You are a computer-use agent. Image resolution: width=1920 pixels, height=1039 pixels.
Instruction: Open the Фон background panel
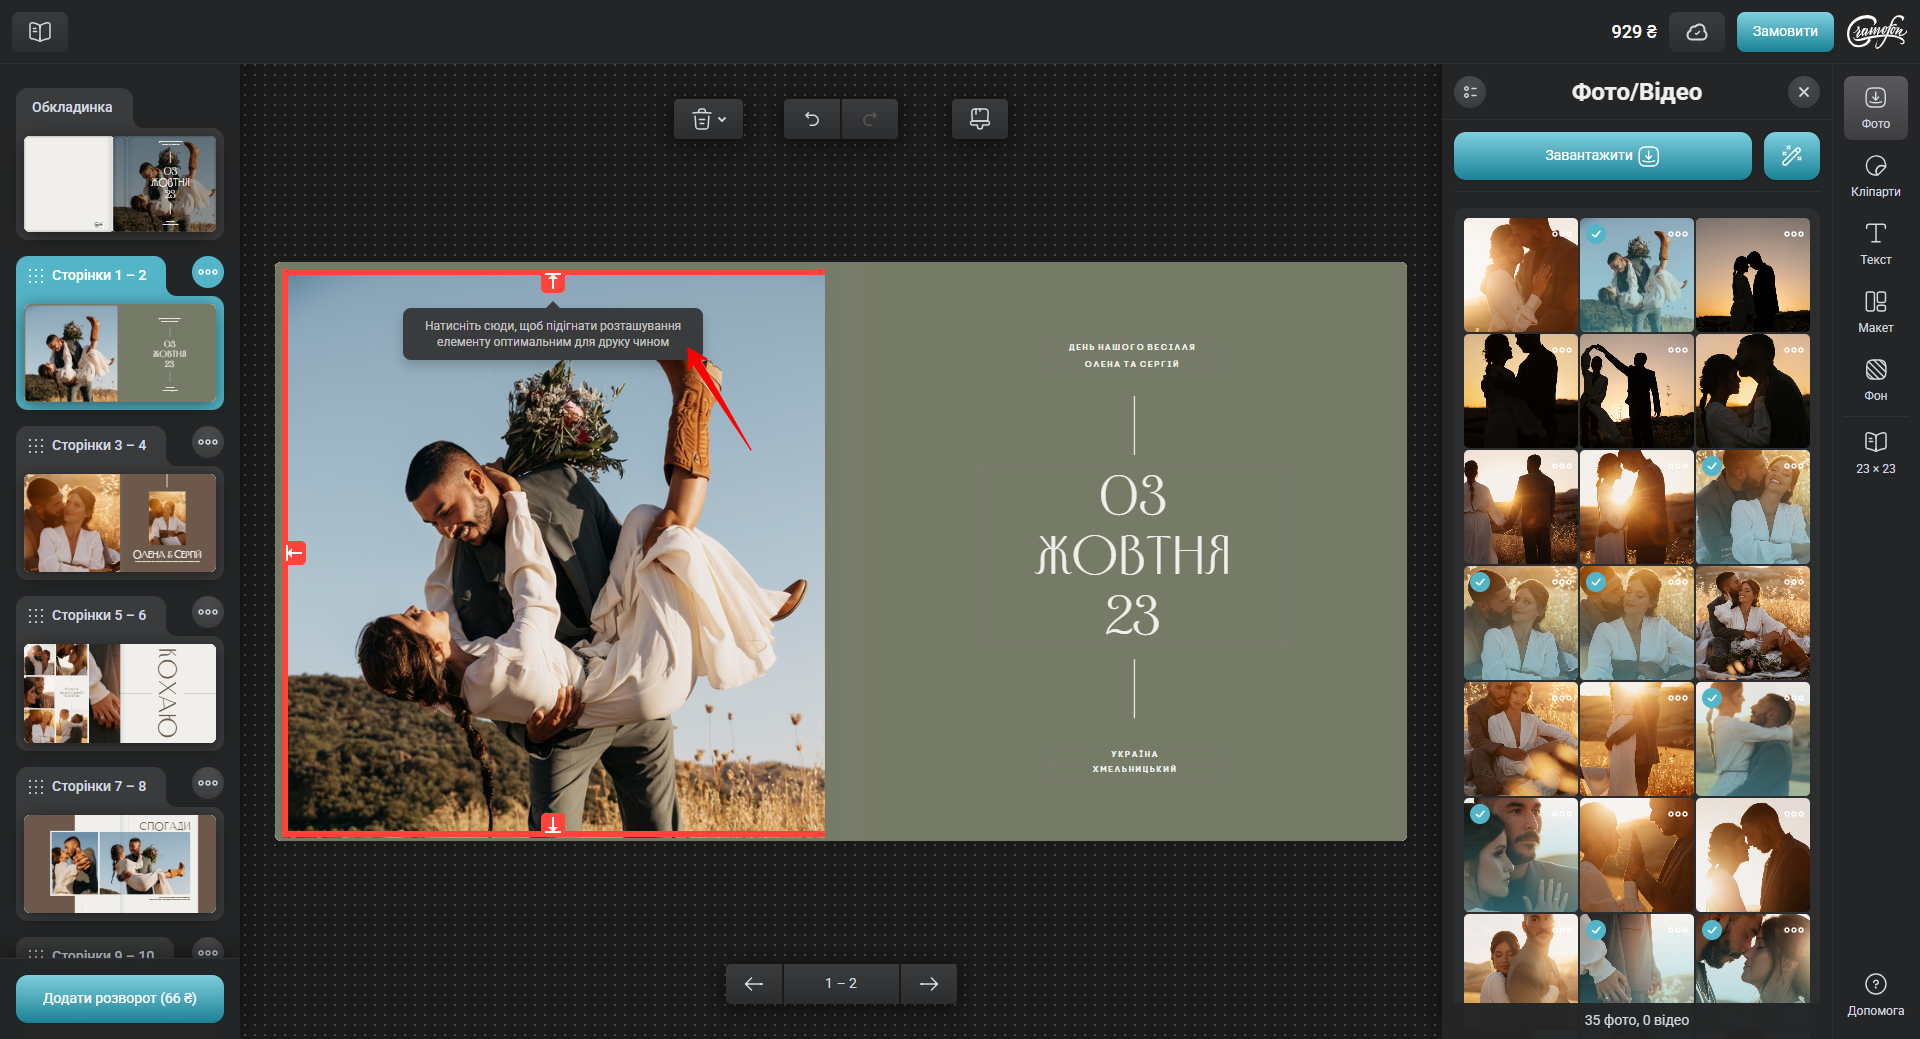click(1875, 379)
